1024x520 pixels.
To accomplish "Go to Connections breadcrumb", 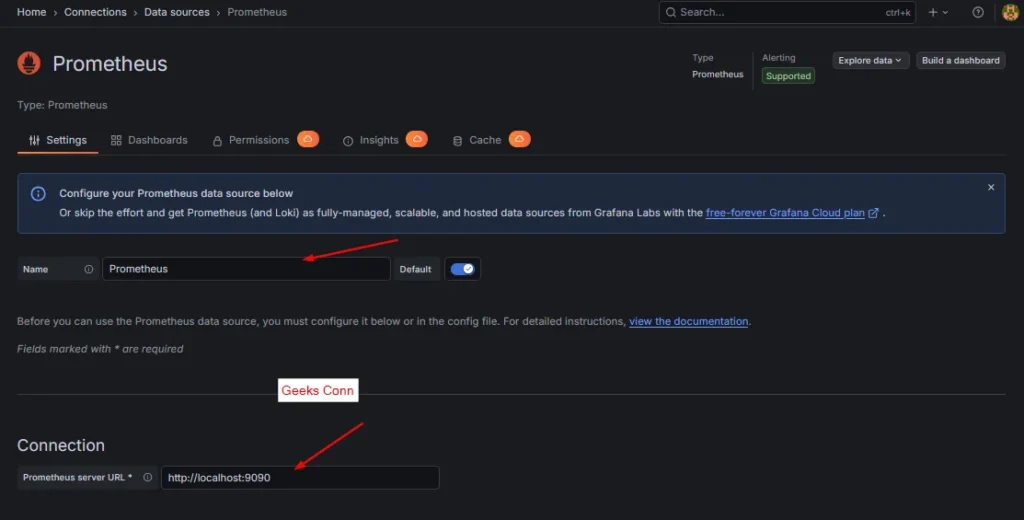I will (95, 12).
